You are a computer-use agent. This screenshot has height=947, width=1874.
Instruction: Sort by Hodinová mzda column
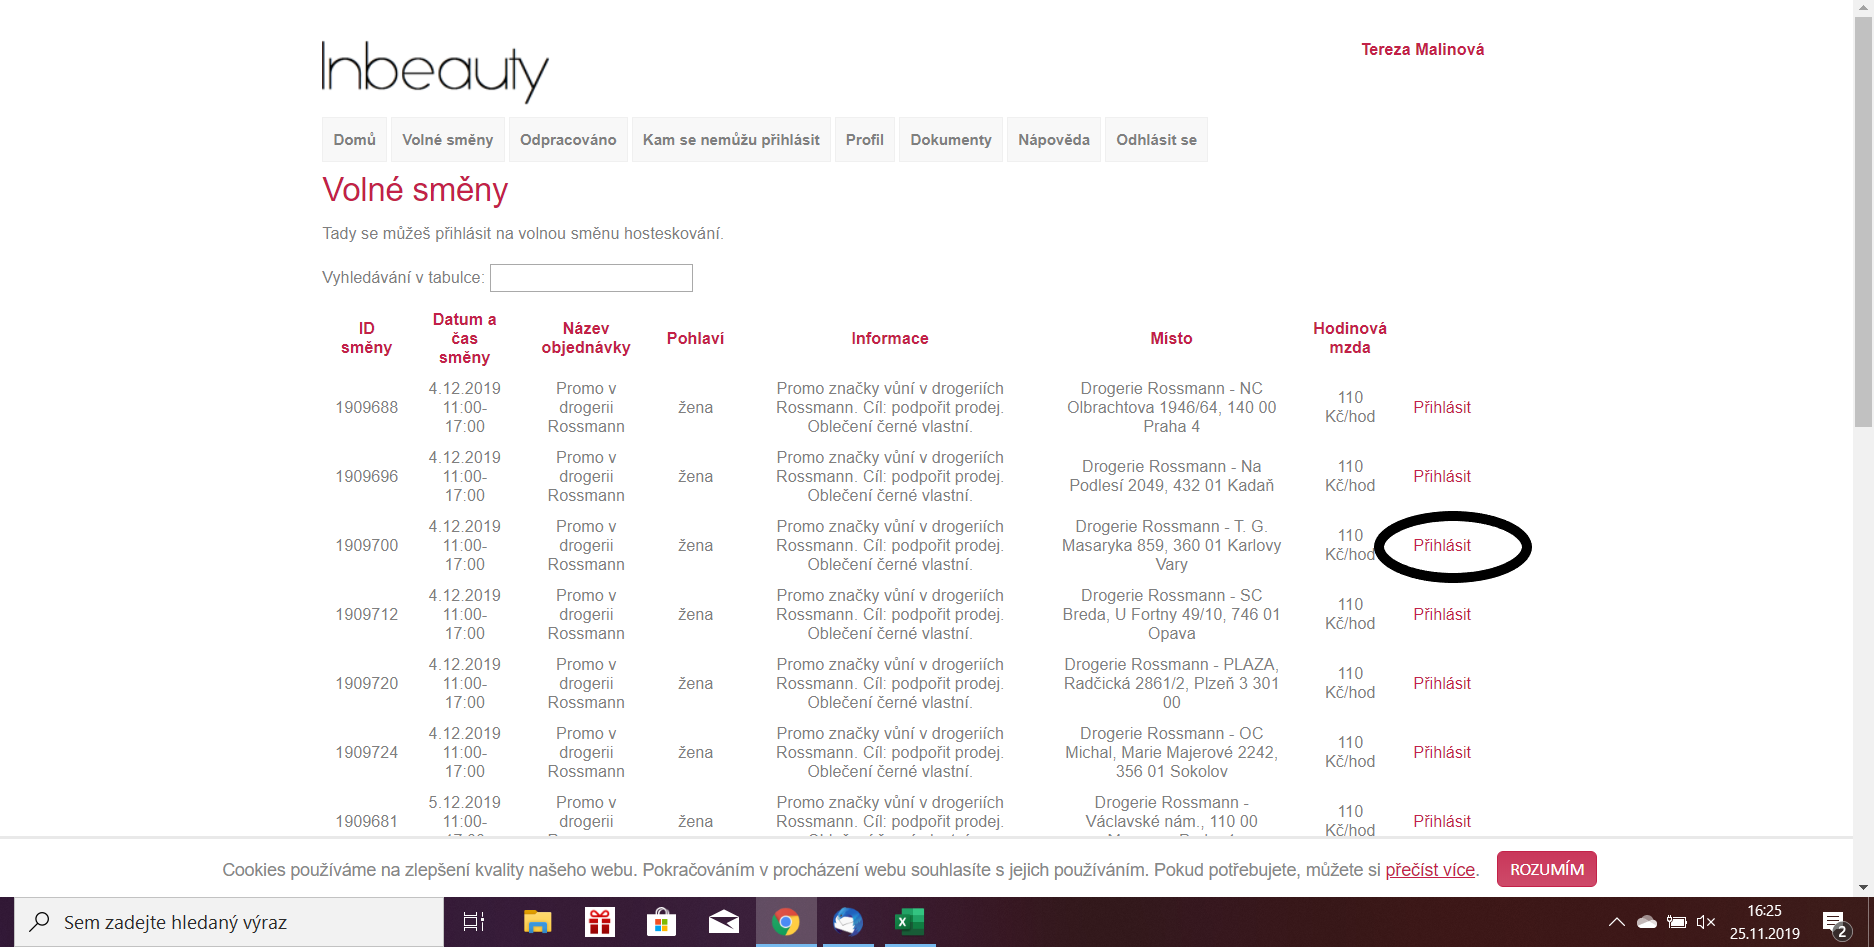click(1350, 338)
